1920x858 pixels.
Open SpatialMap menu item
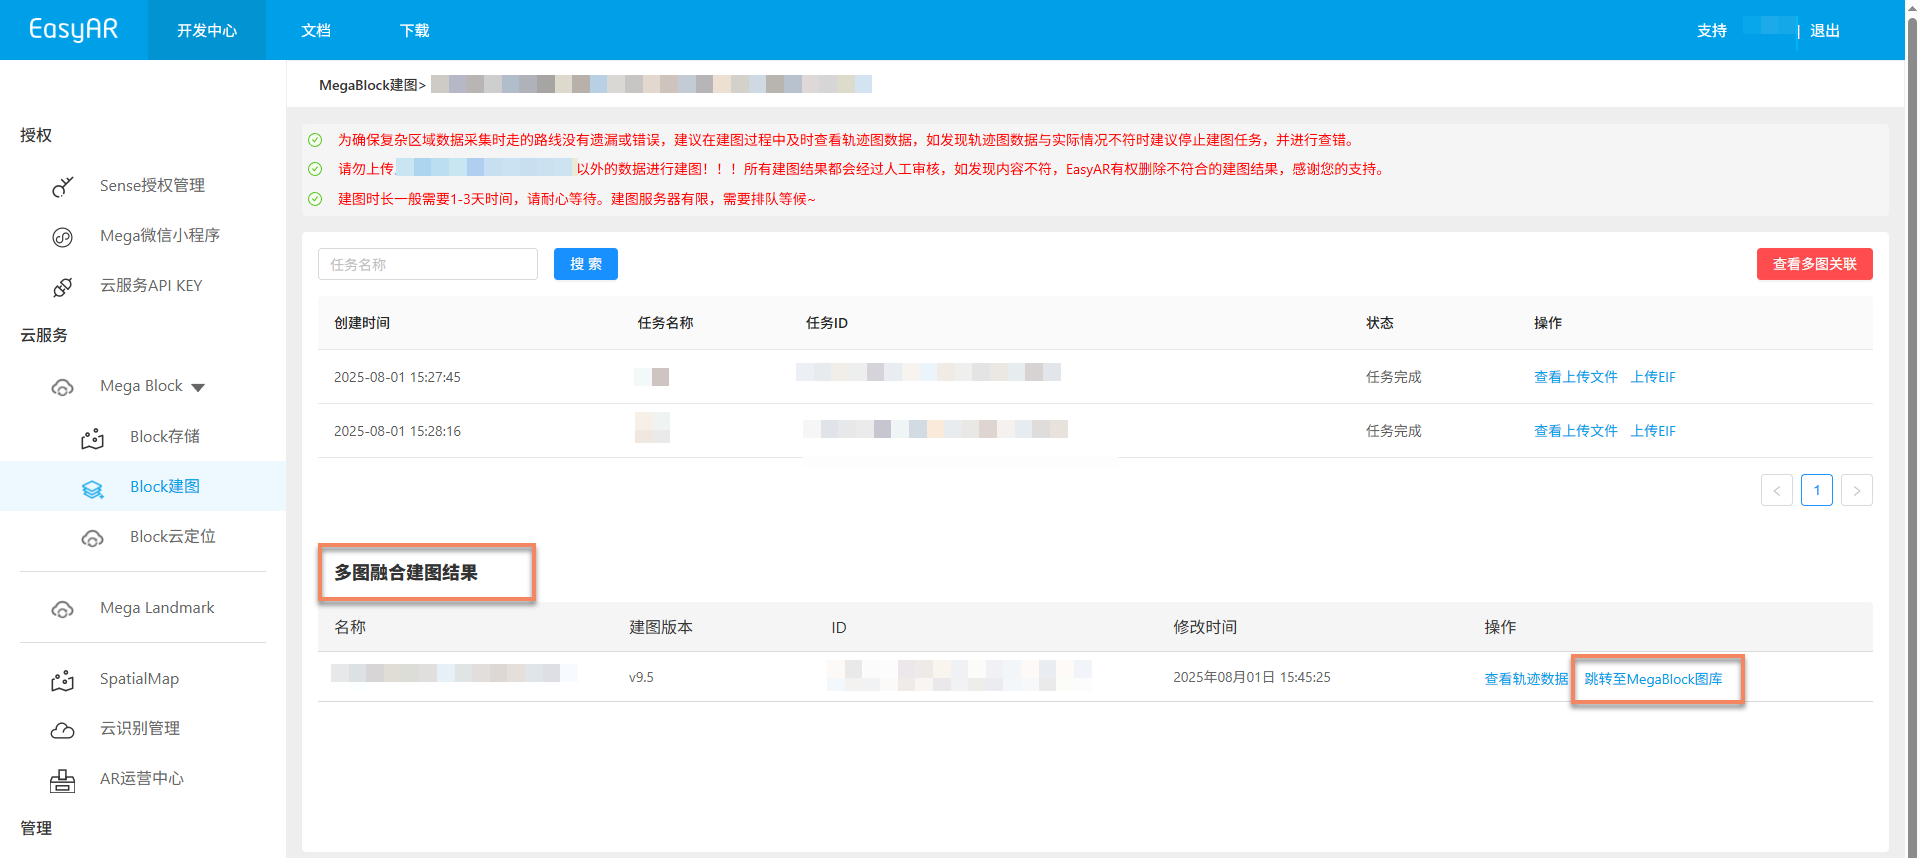[x=139, y=679]
